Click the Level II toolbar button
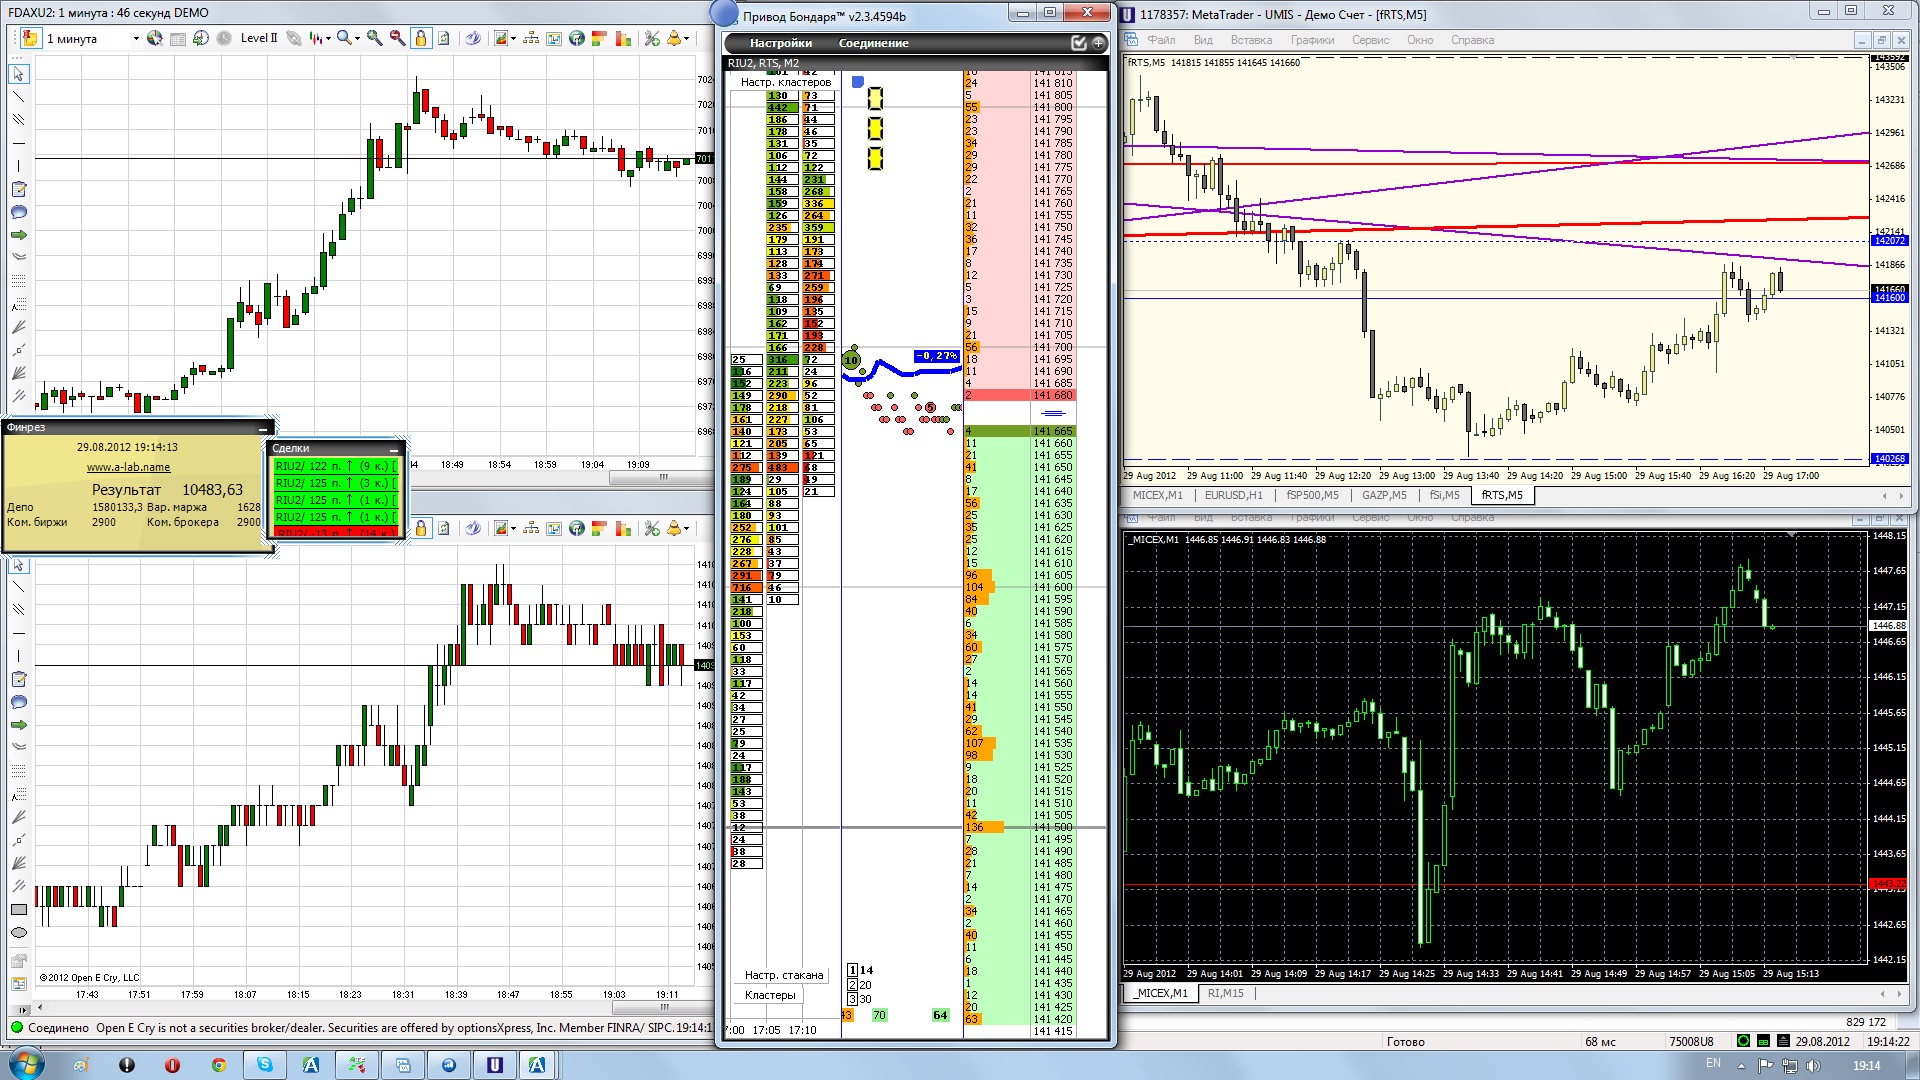Screen dimensions: 1920x1080 [x=259, y=38]
